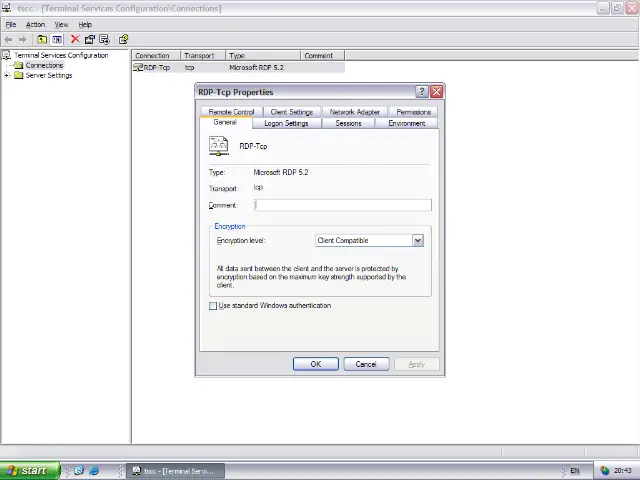640x480 pixels.
Task: Click the Up one level folder icon
Action: tap(42, 40)
